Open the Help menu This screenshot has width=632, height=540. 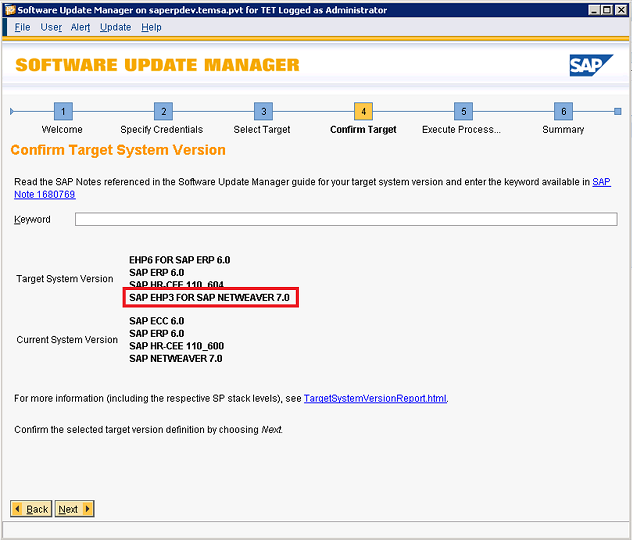[151, 27]
